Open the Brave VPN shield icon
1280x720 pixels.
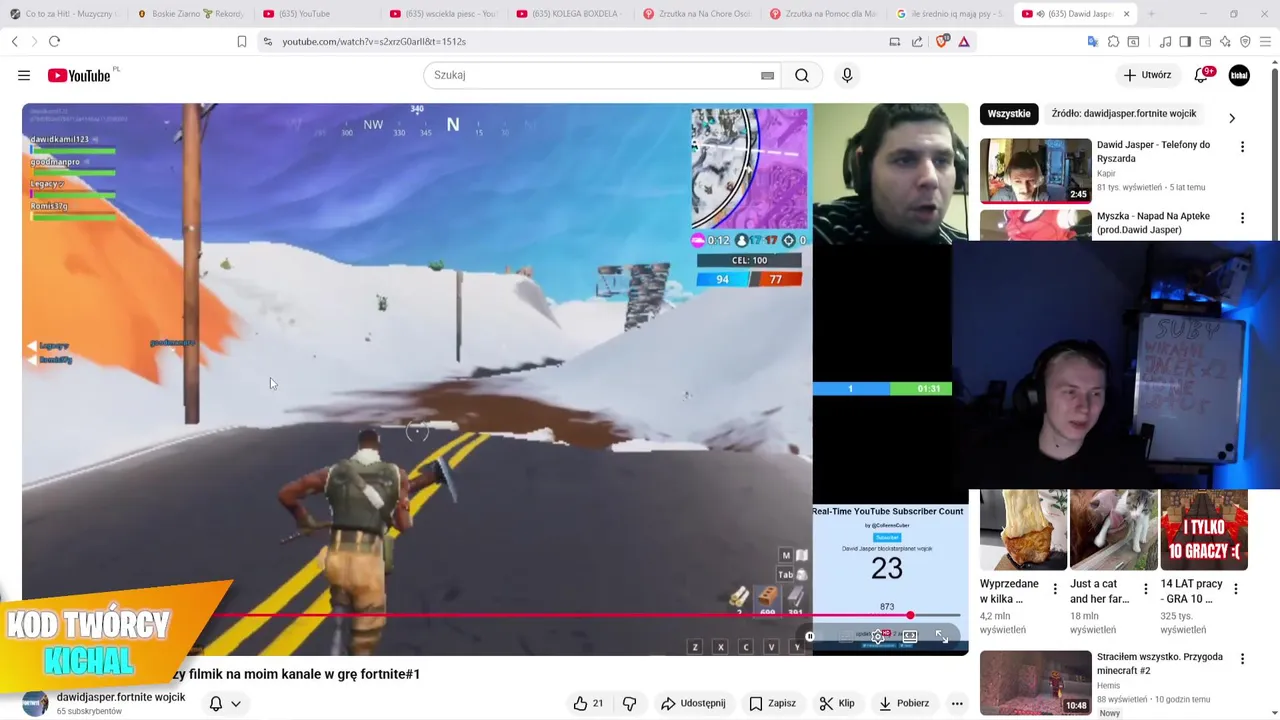pyautogui.click(x=1245, y=41)
